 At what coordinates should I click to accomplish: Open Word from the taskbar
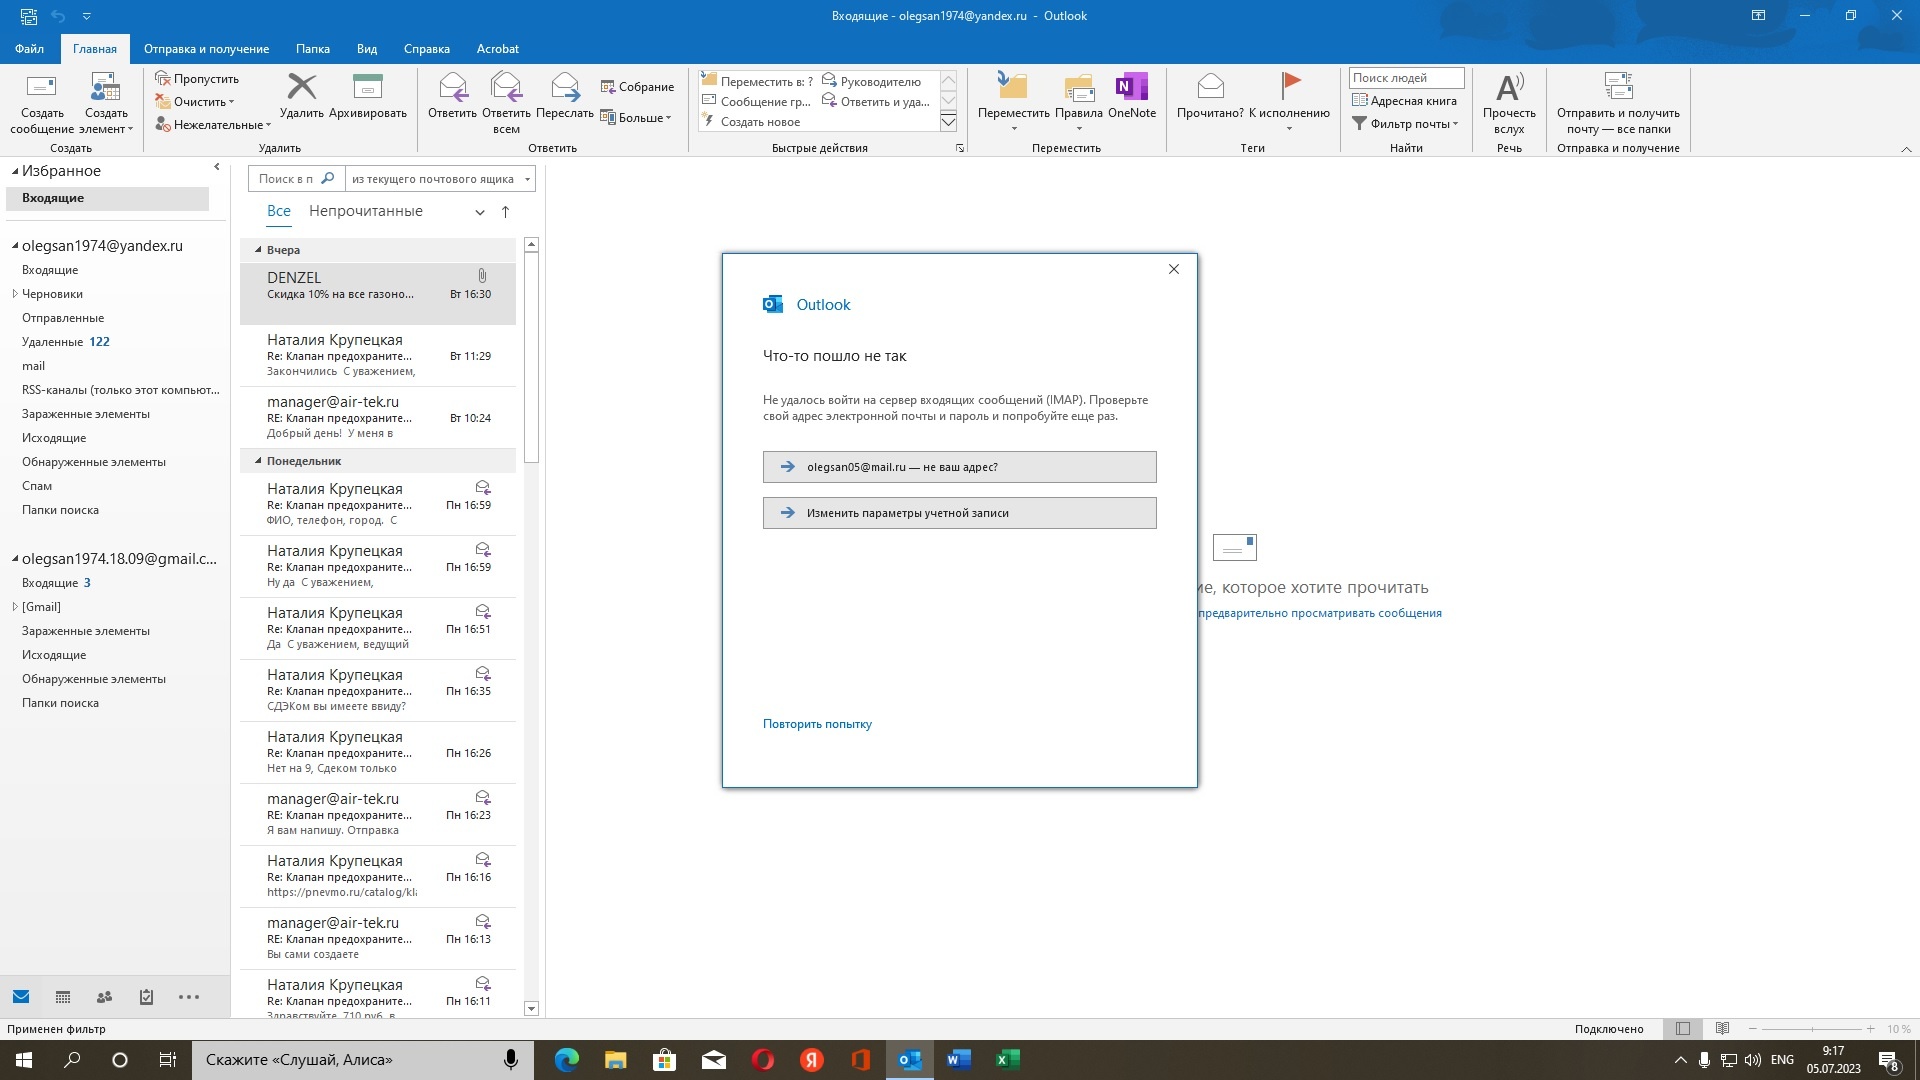point(958,1060)
